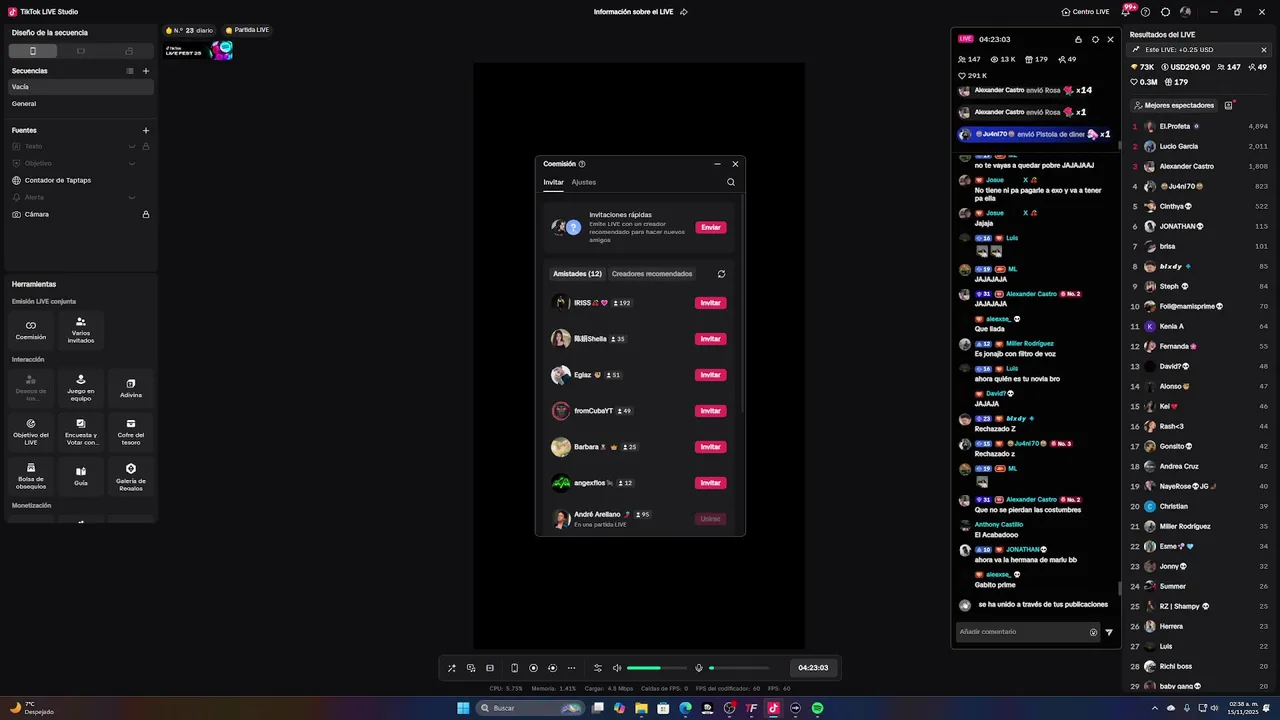Select the portrait phone layout icon
Image resolution: width=1280 pixels, height=720 pixels.
point(33,51)
